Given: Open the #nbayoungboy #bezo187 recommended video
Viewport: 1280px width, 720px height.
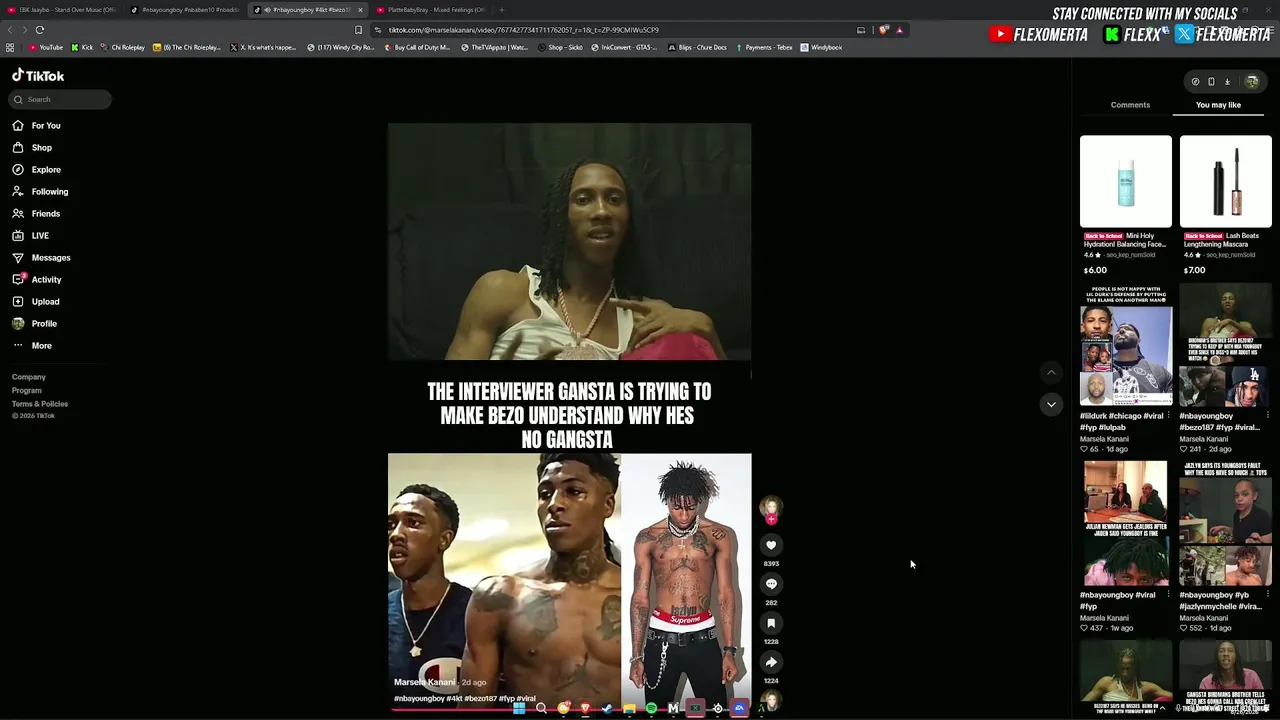Looking at the screenshot, I should click(1226, 345).
